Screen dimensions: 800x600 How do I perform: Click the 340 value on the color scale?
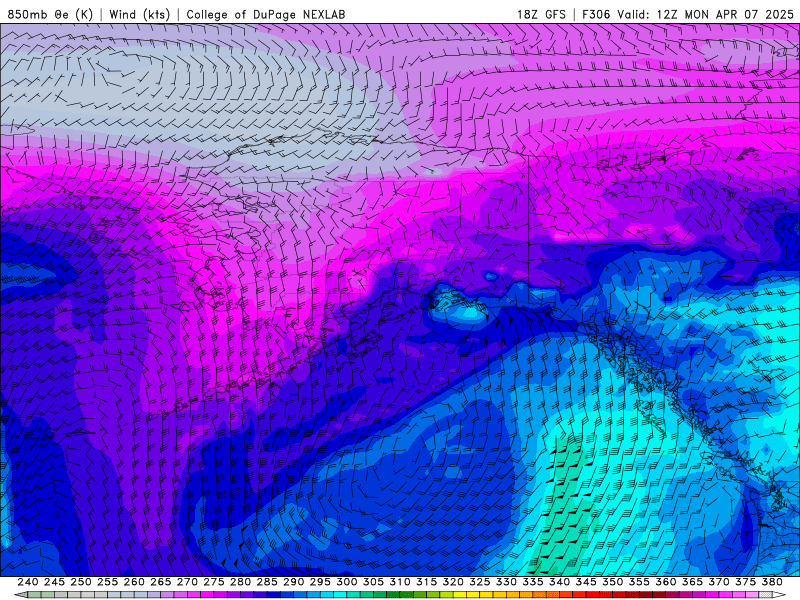pyautogui.click(x=560, y=582)
